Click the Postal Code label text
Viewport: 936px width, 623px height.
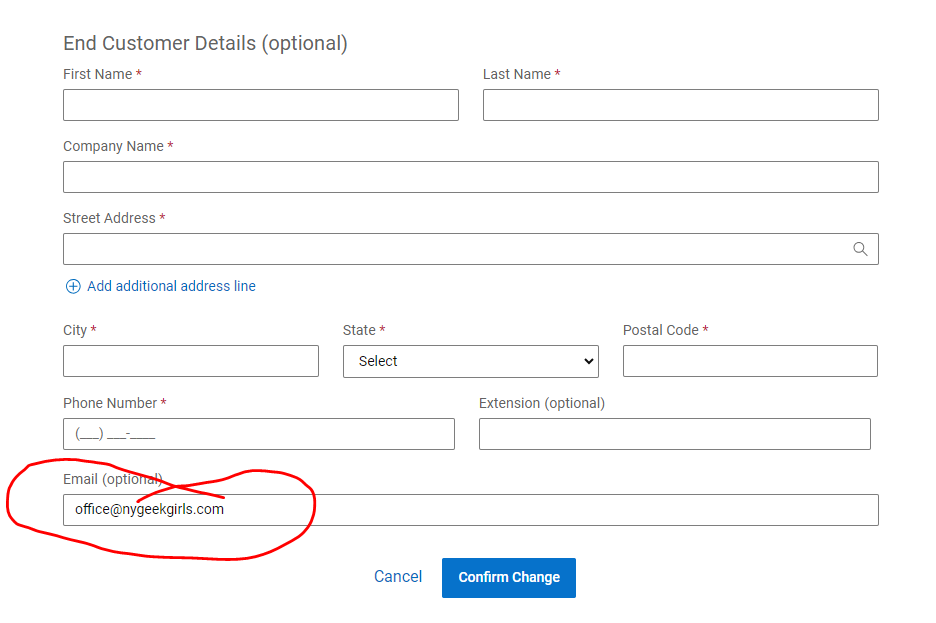click(x=661, y=330)
